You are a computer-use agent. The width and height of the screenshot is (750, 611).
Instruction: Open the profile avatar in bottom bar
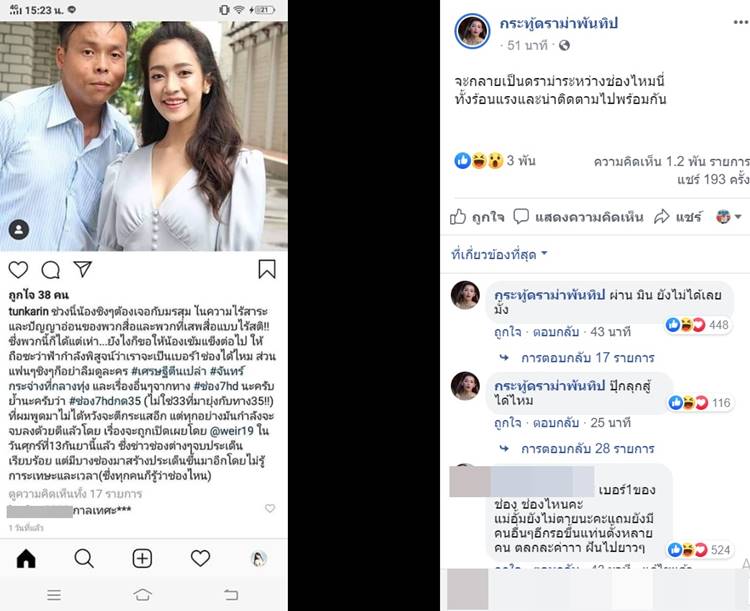pyautogui.click(x=258, y=559)
